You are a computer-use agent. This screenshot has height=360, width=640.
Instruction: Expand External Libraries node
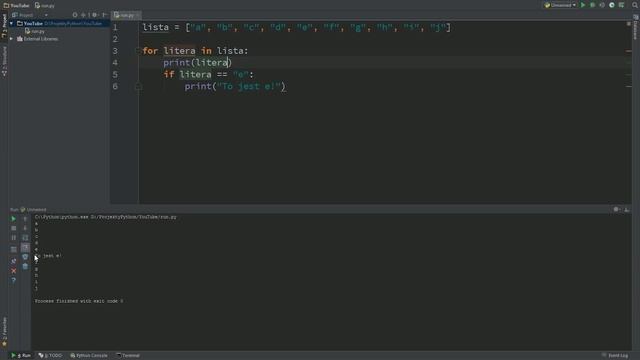click(11, 39)
